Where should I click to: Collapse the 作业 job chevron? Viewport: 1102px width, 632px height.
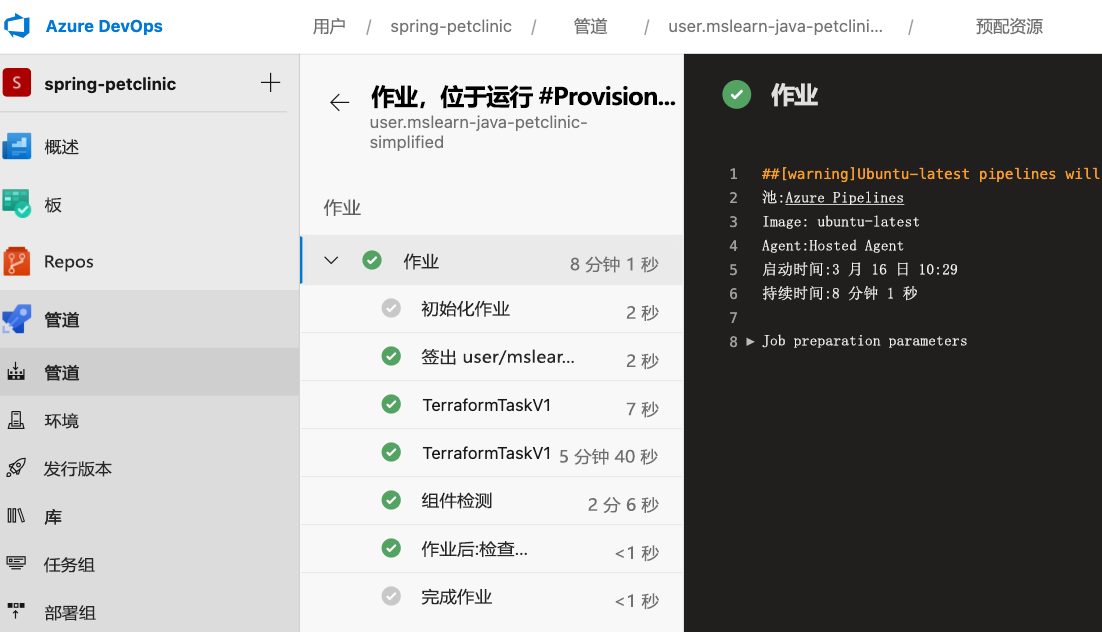331,261
